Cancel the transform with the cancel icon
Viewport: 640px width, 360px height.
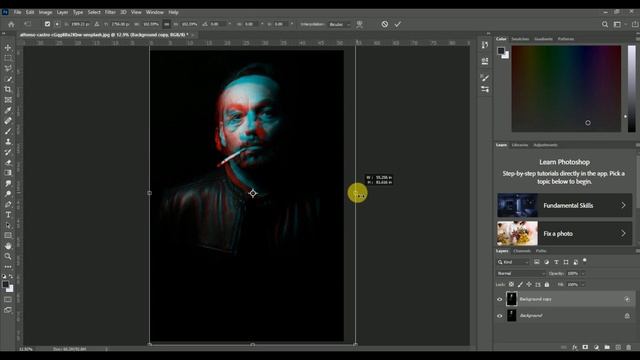coord(384,24)
